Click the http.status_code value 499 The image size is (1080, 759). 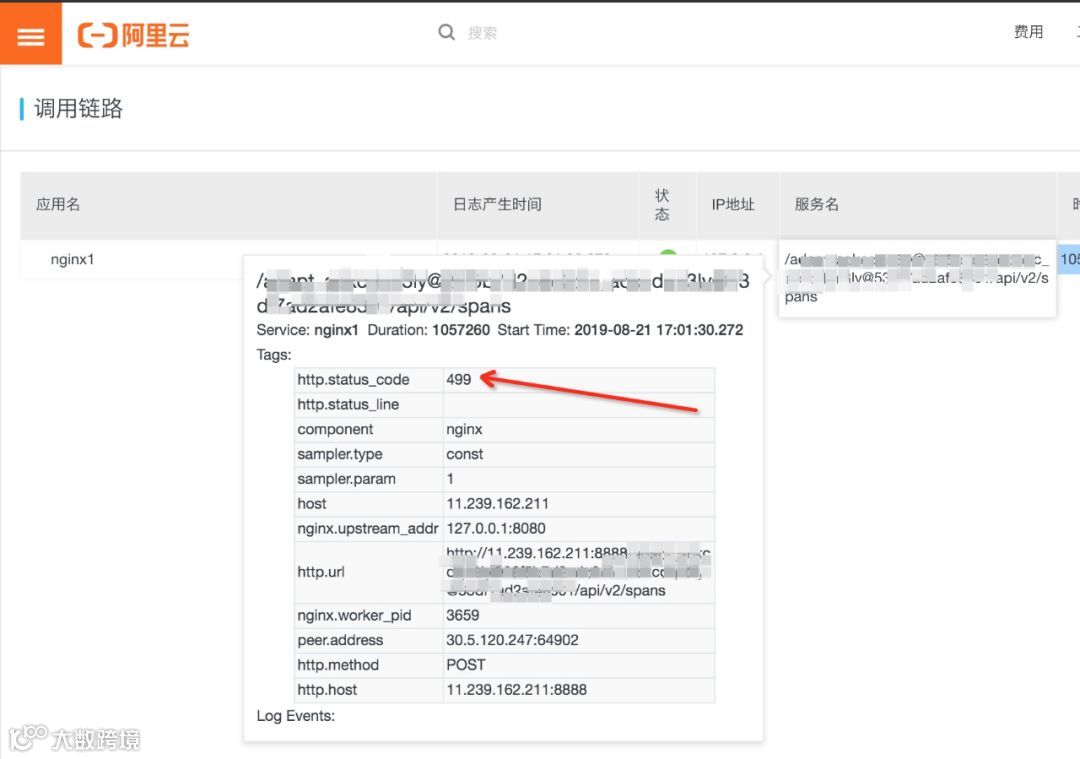458,380
